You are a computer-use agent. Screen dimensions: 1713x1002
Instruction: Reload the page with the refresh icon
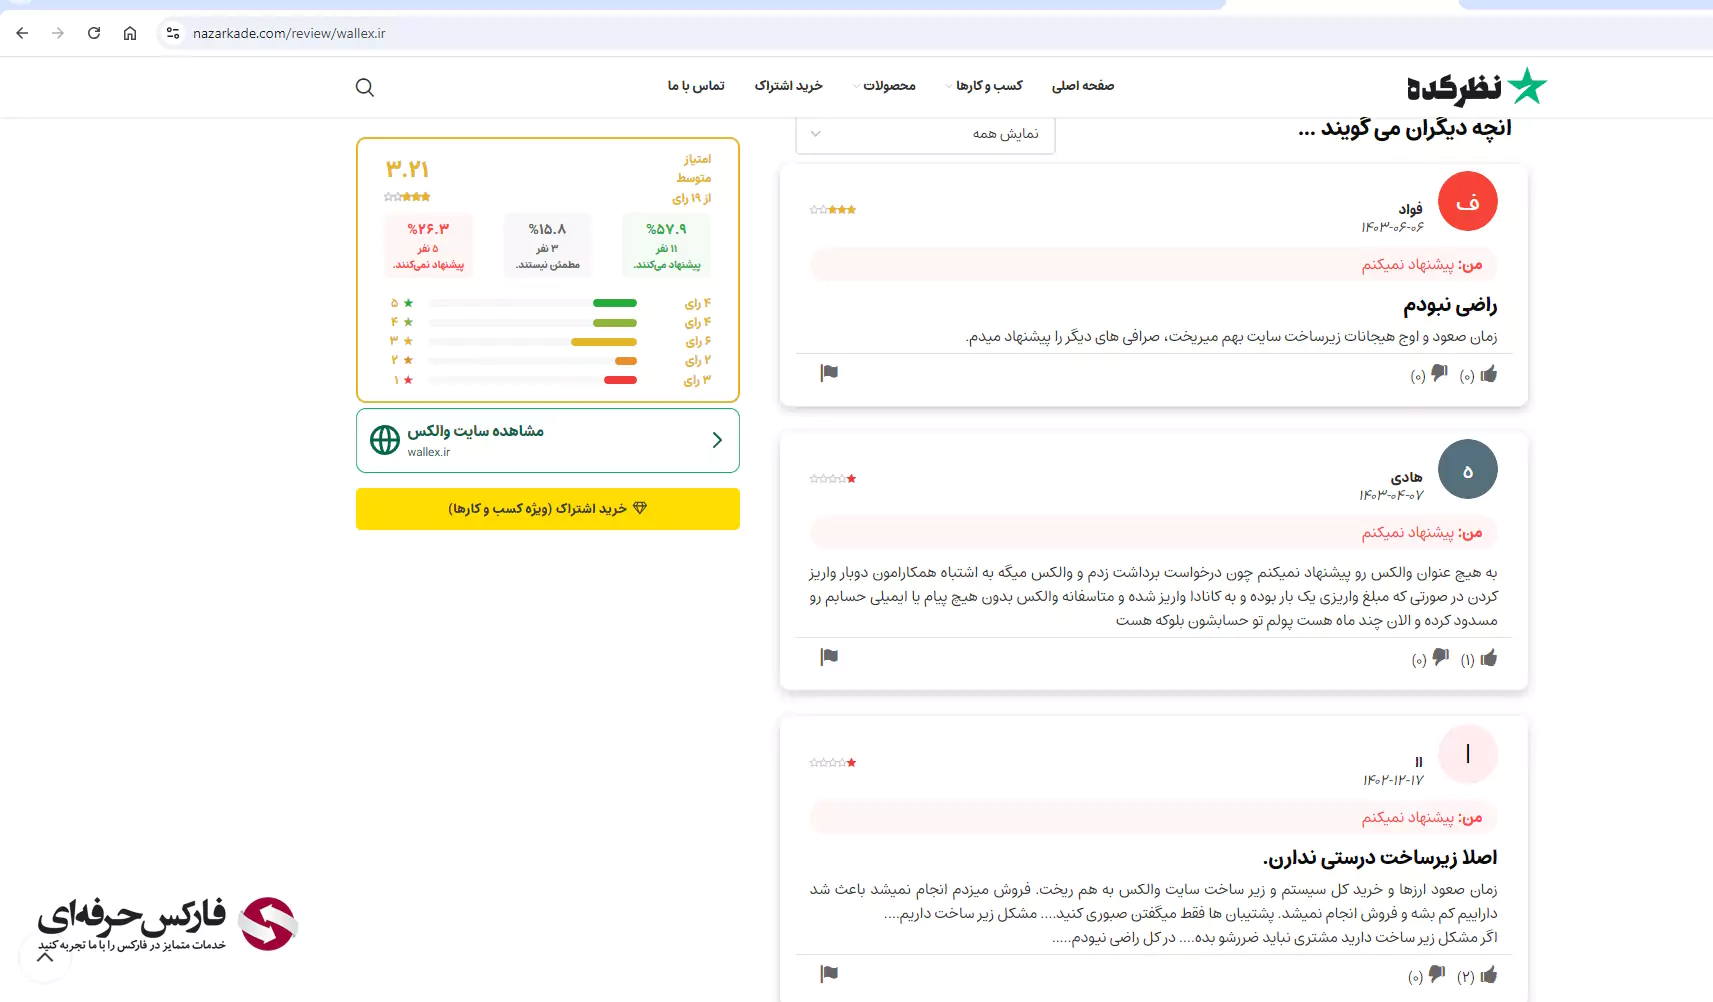click(x=94, y=33)
